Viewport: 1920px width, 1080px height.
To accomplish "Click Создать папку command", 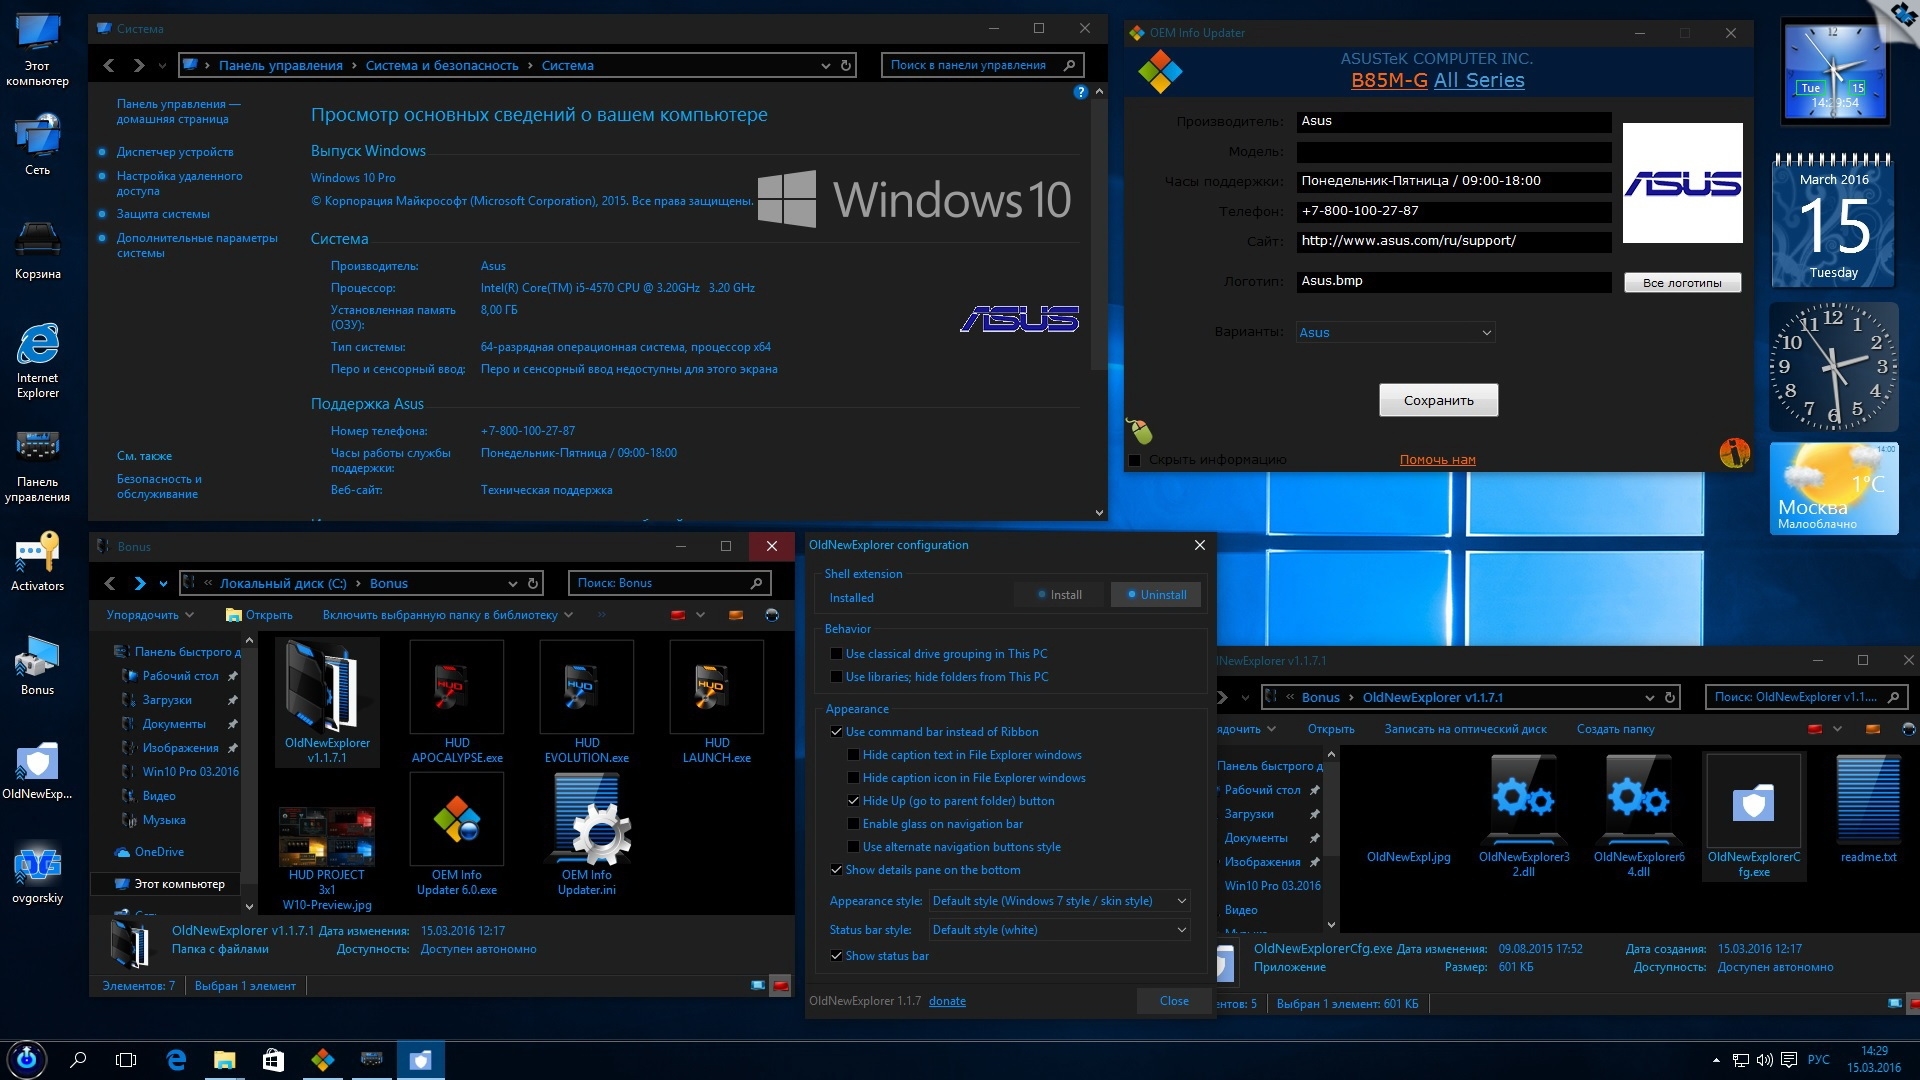I will 1615,729.
